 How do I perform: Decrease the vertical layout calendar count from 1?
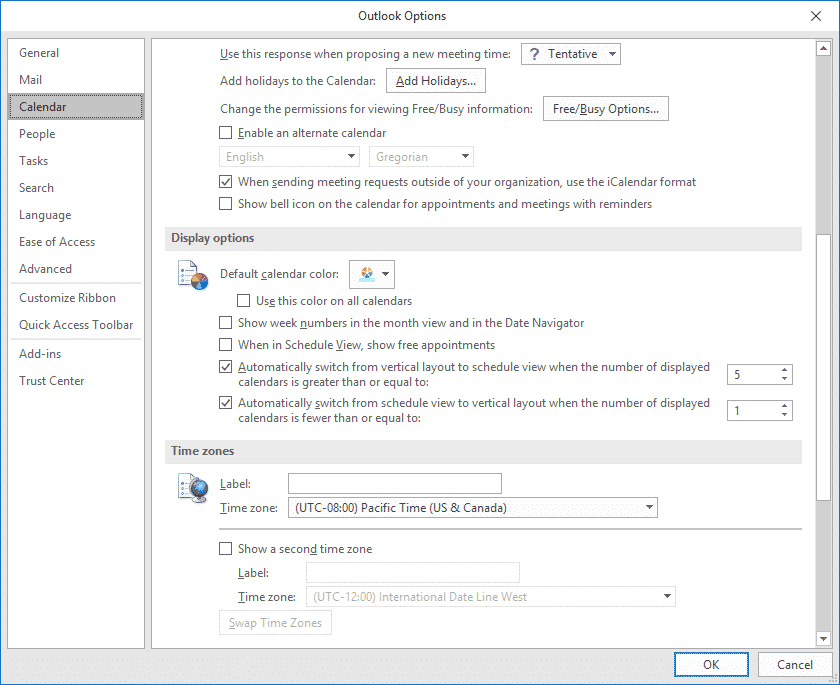(784, 415)
